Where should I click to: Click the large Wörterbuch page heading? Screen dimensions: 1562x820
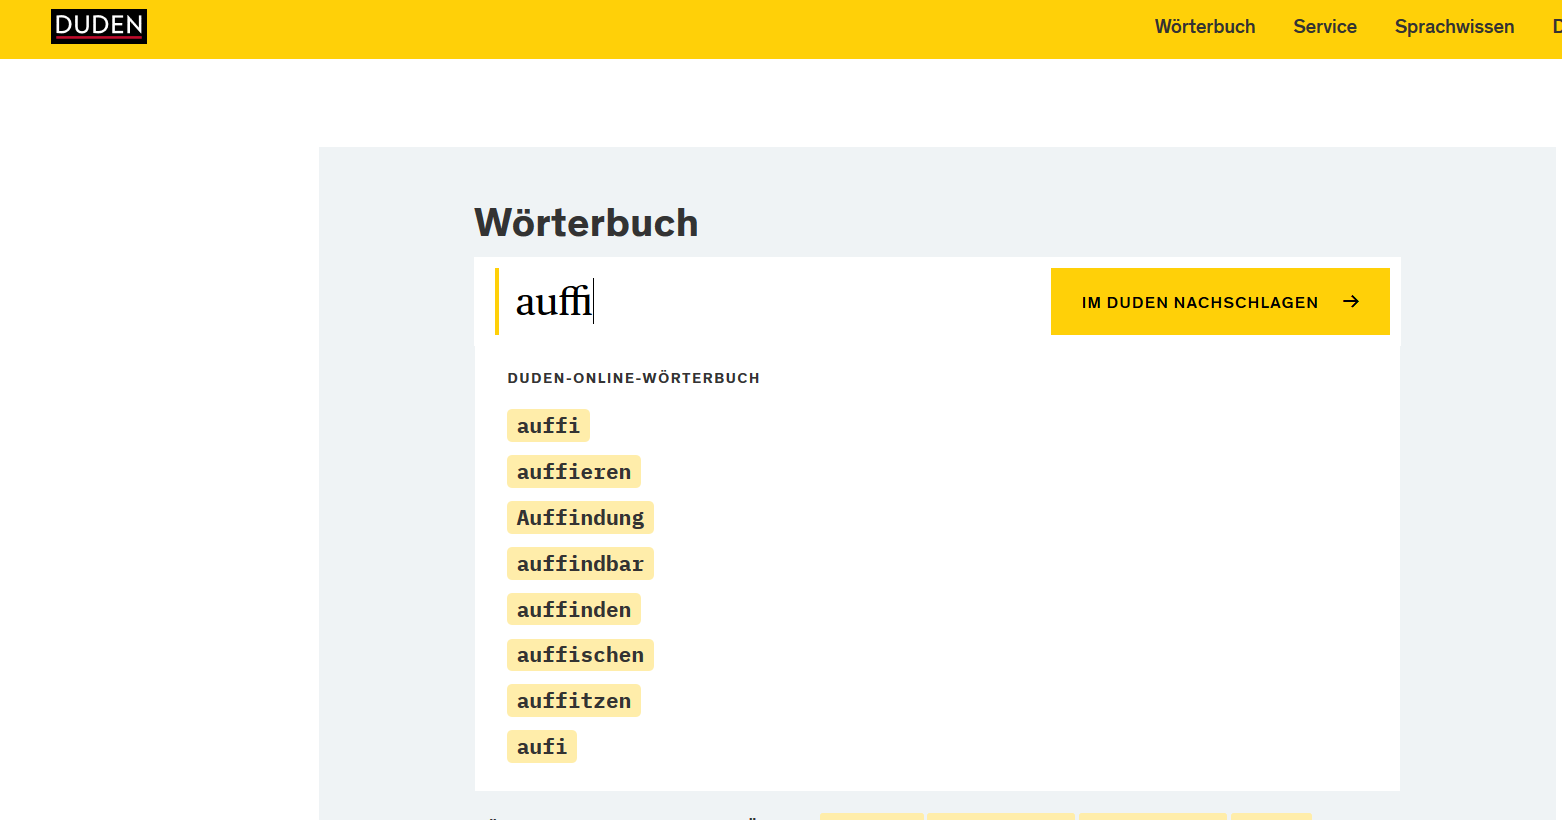click(586, 223)
